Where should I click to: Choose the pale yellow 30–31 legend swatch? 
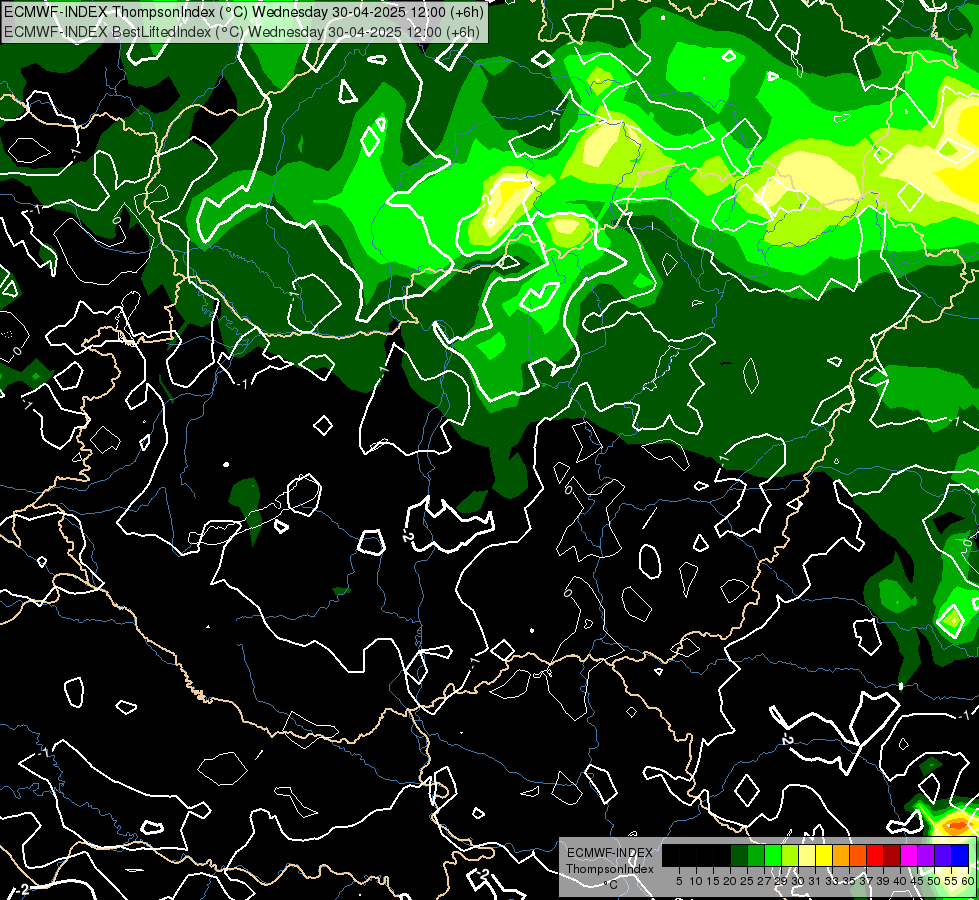[807, 855]
